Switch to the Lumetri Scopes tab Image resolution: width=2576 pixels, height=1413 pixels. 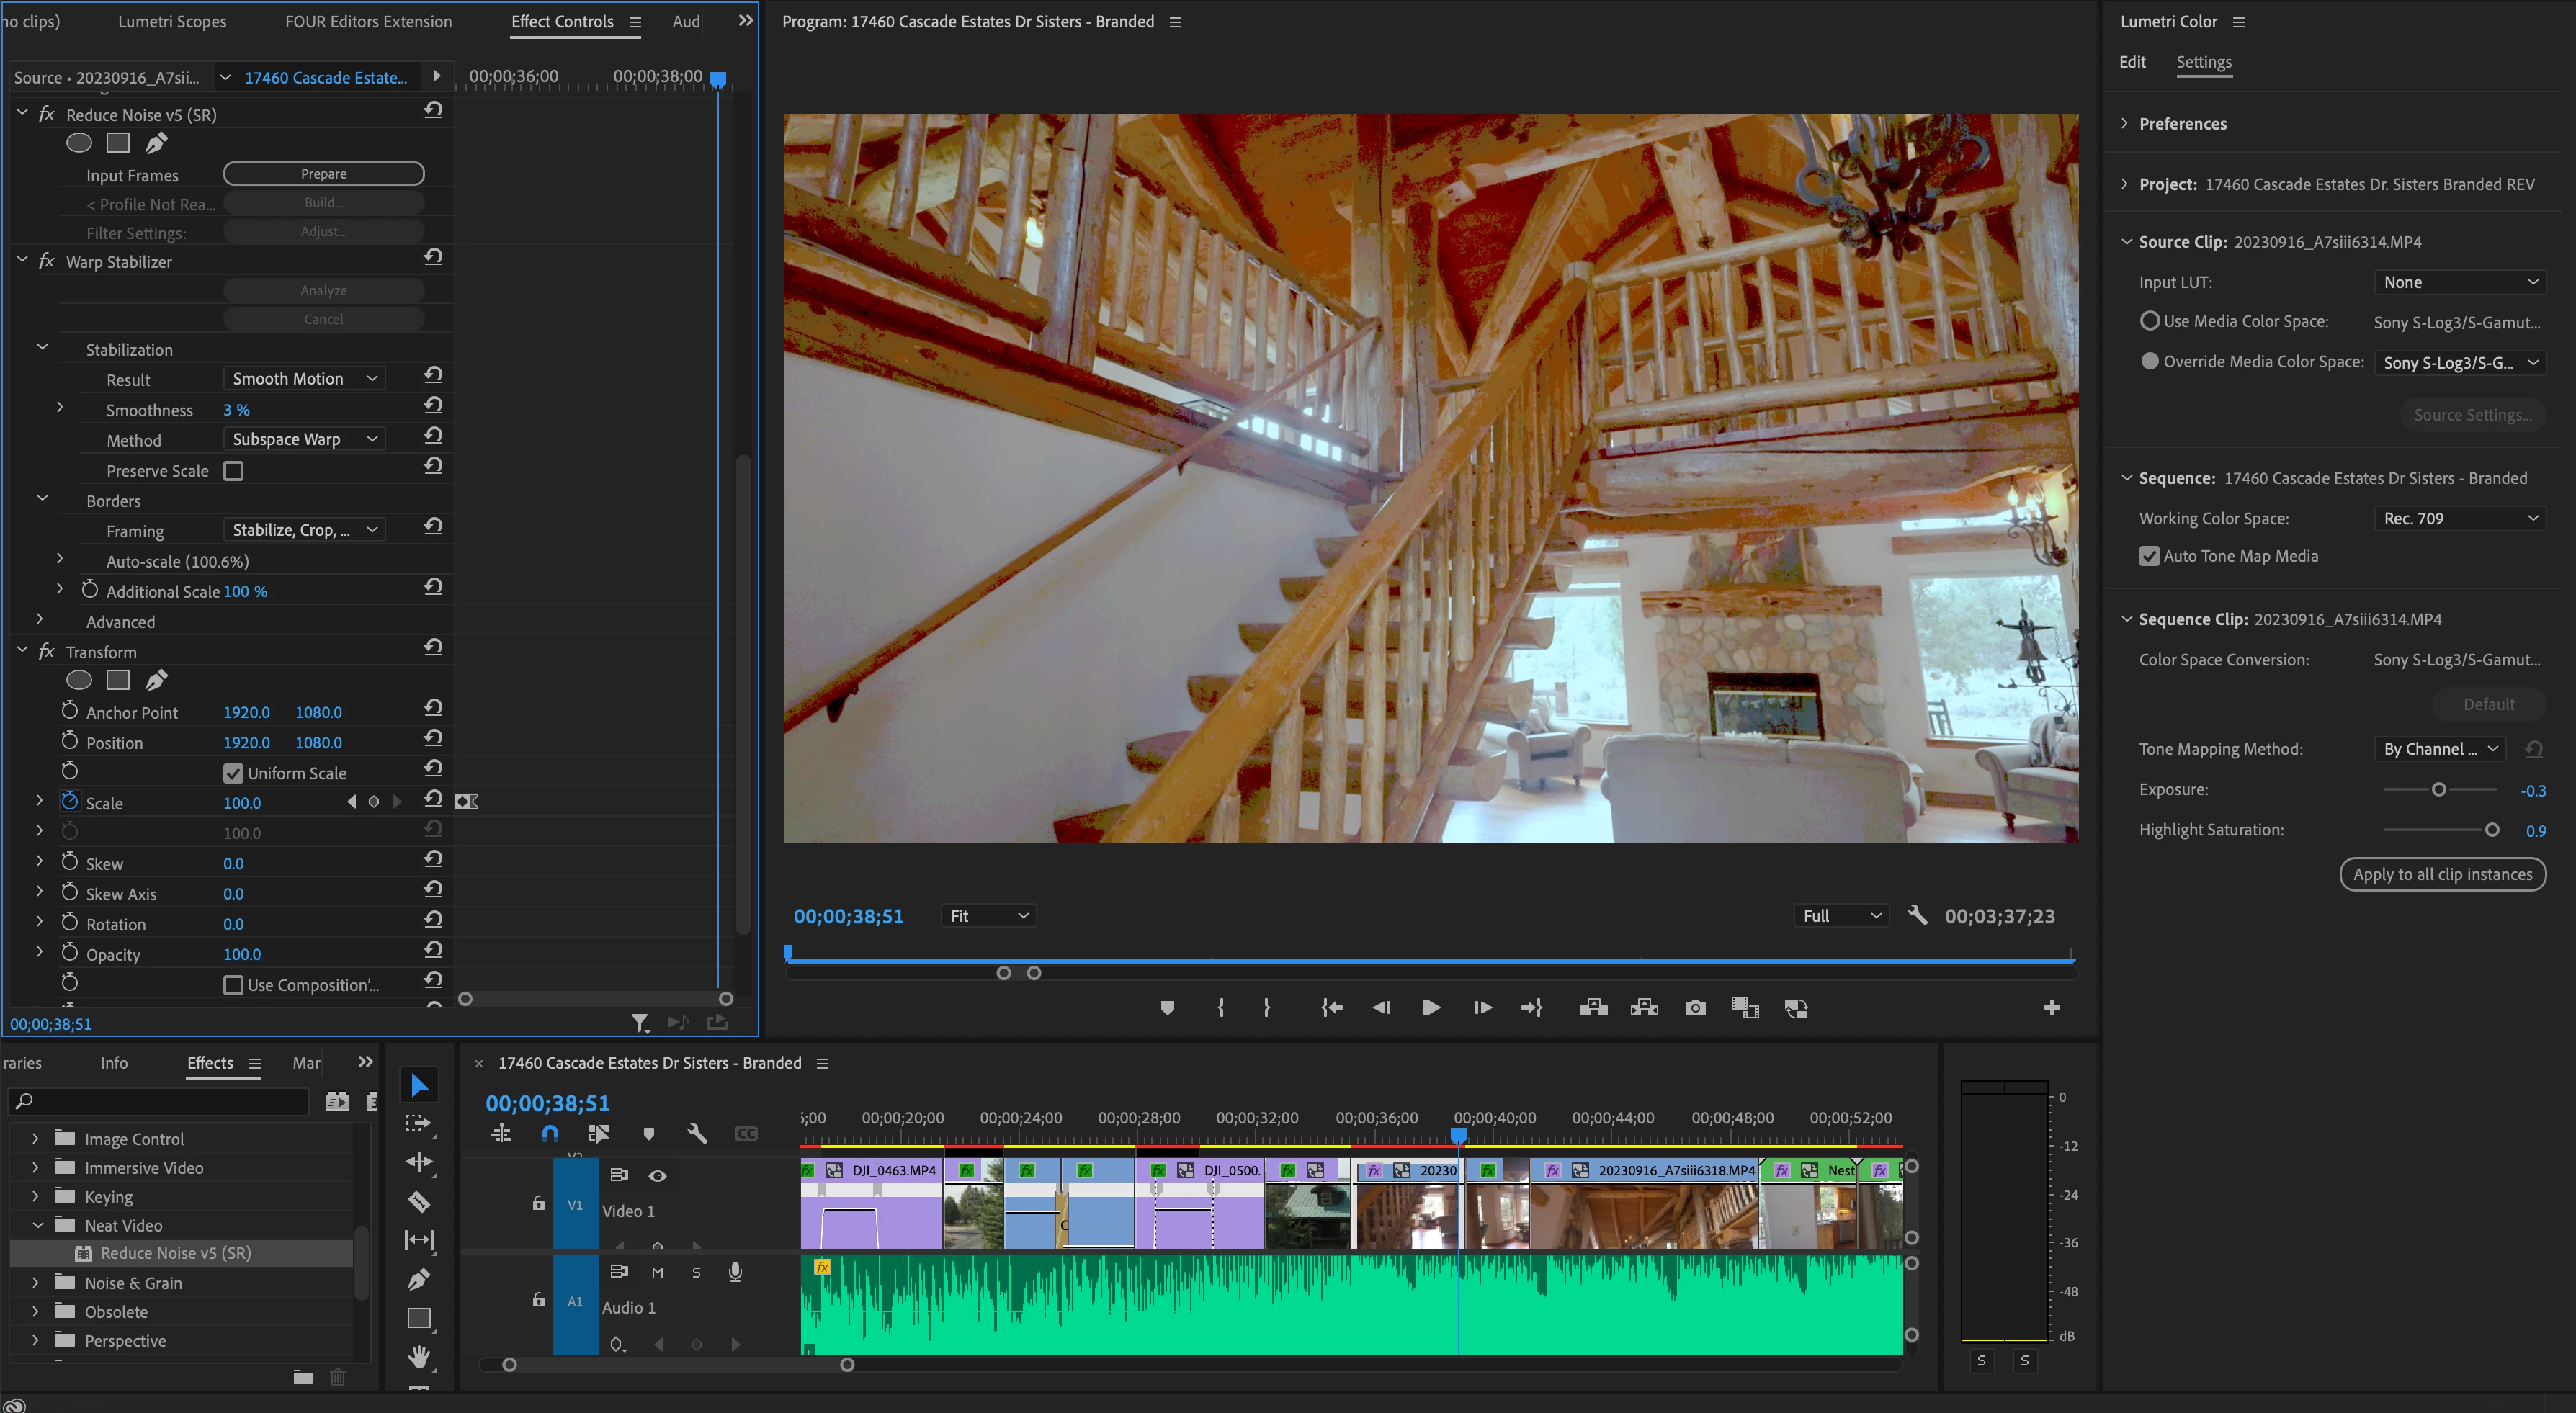(172, 21)
